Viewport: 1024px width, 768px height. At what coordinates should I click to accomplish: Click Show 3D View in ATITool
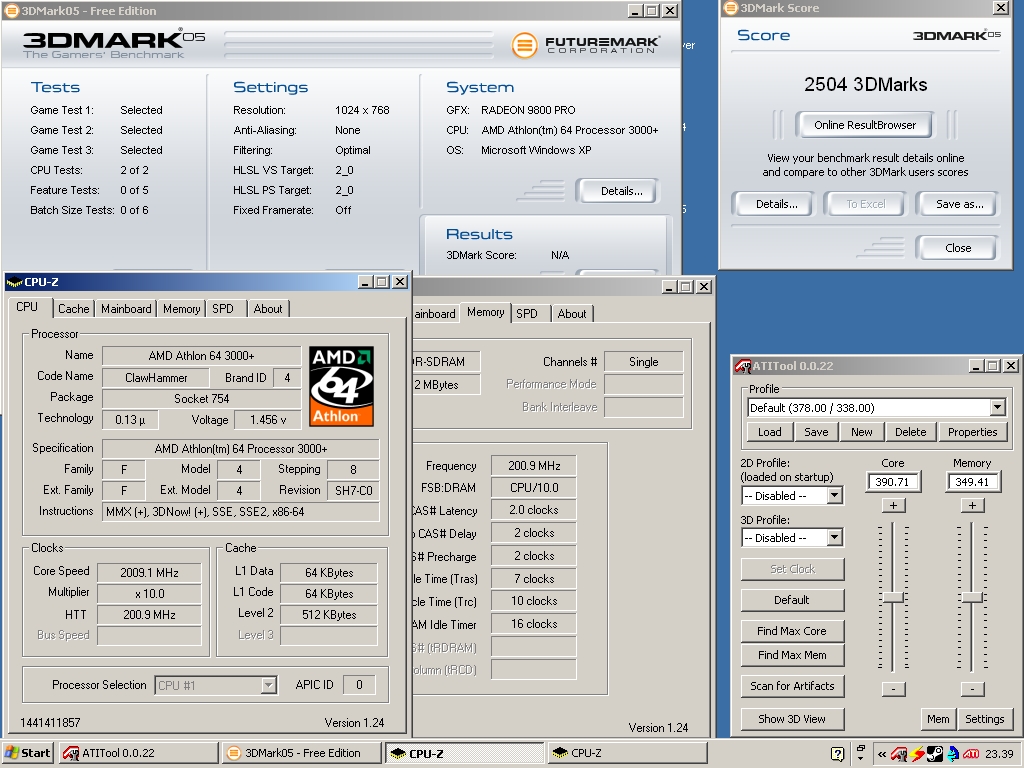tap(792, 719)
